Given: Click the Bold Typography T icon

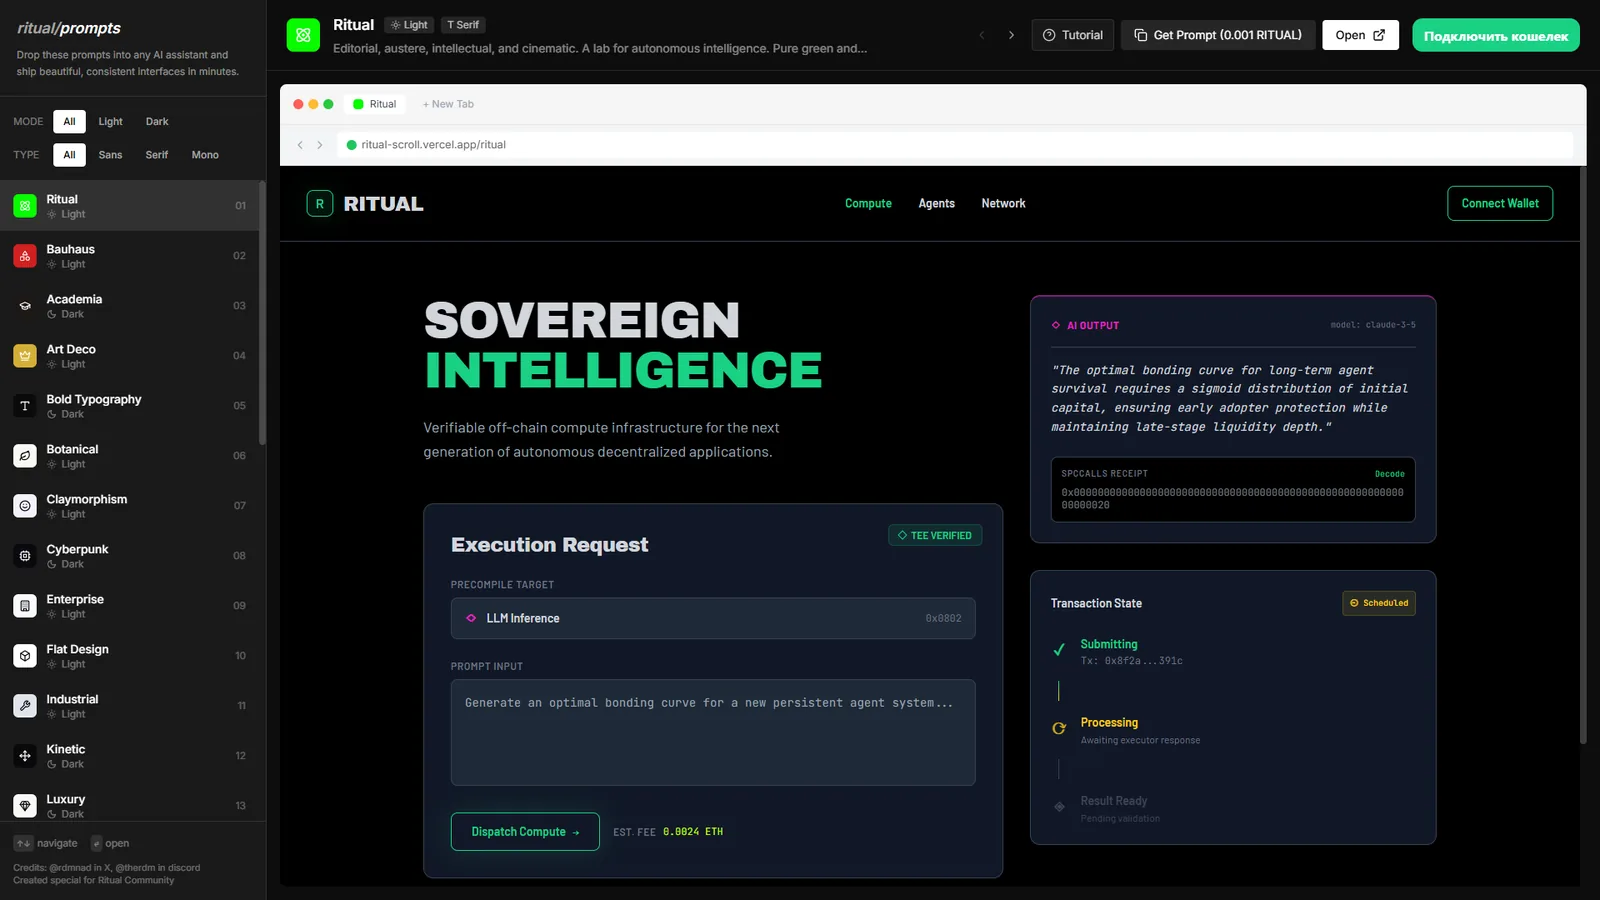Looking at the screenshot, I should [x=25, y=406].
